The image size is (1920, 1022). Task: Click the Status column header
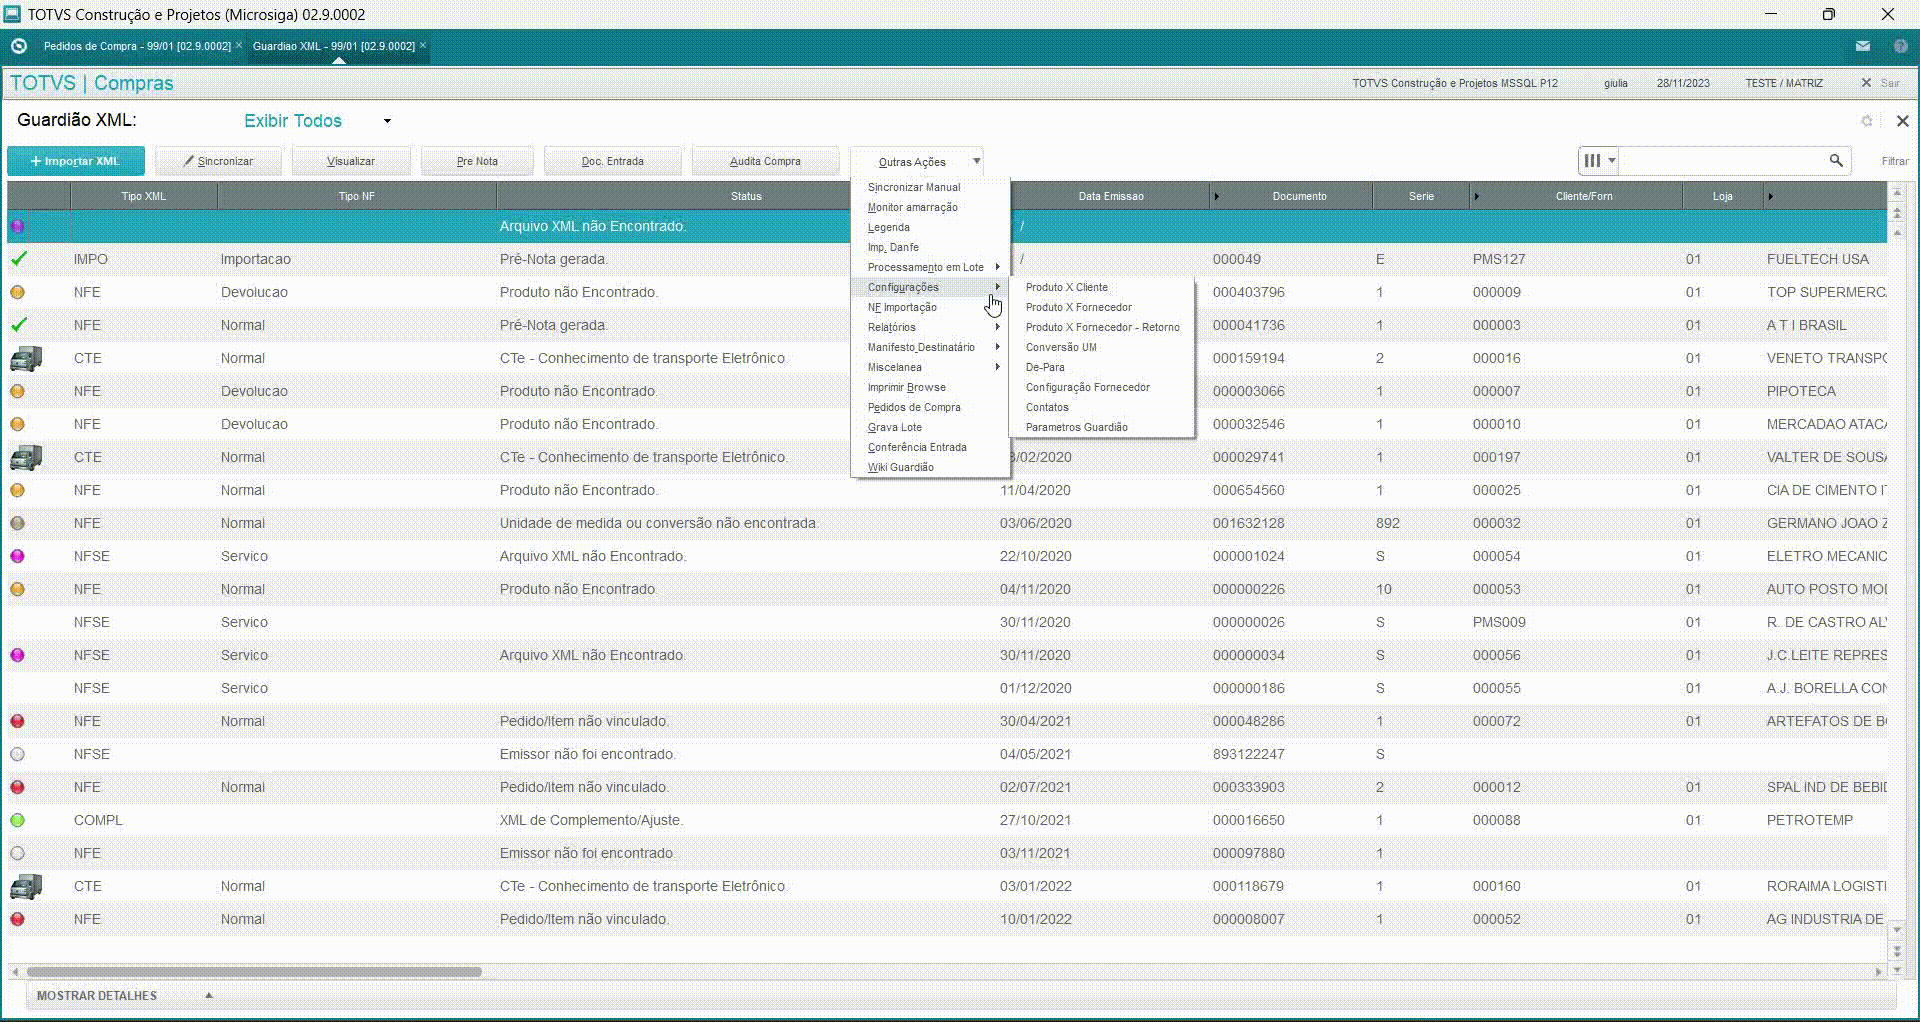[746, 196]
